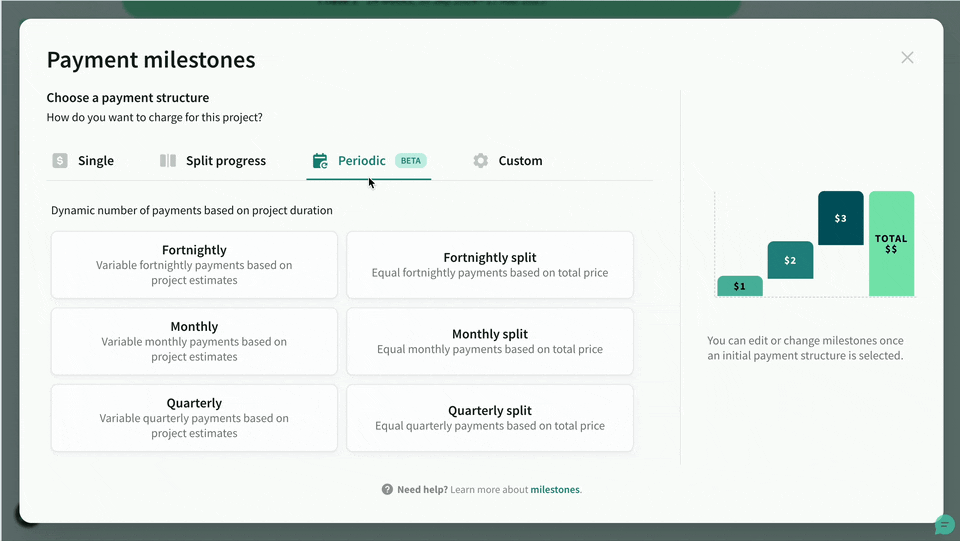Screen dimensions: 960x541
Task: Click the split columns icon beside Split progress
Action: 168,161
